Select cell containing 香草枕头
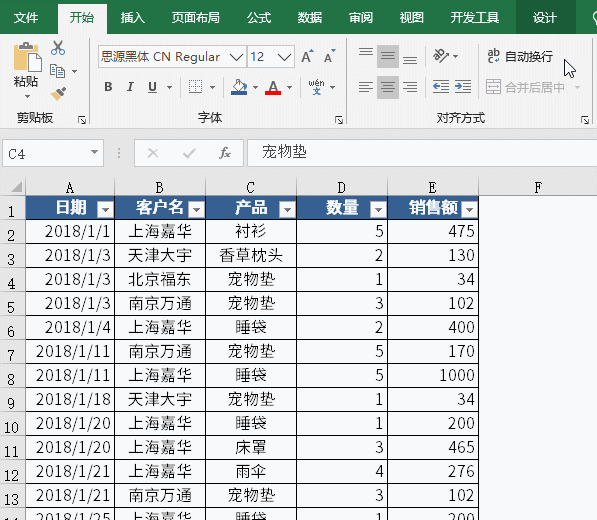 [x=251, y=255]
